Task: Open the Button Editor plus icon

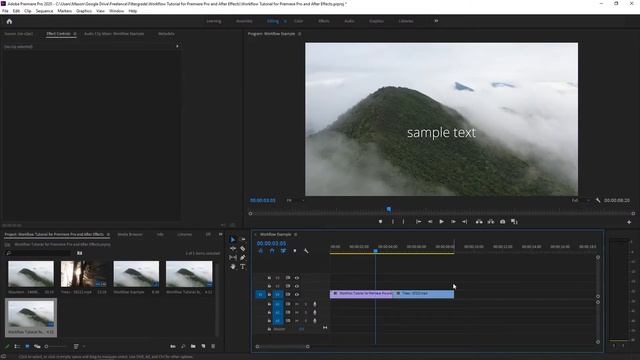Action: [x=629, y=222]
